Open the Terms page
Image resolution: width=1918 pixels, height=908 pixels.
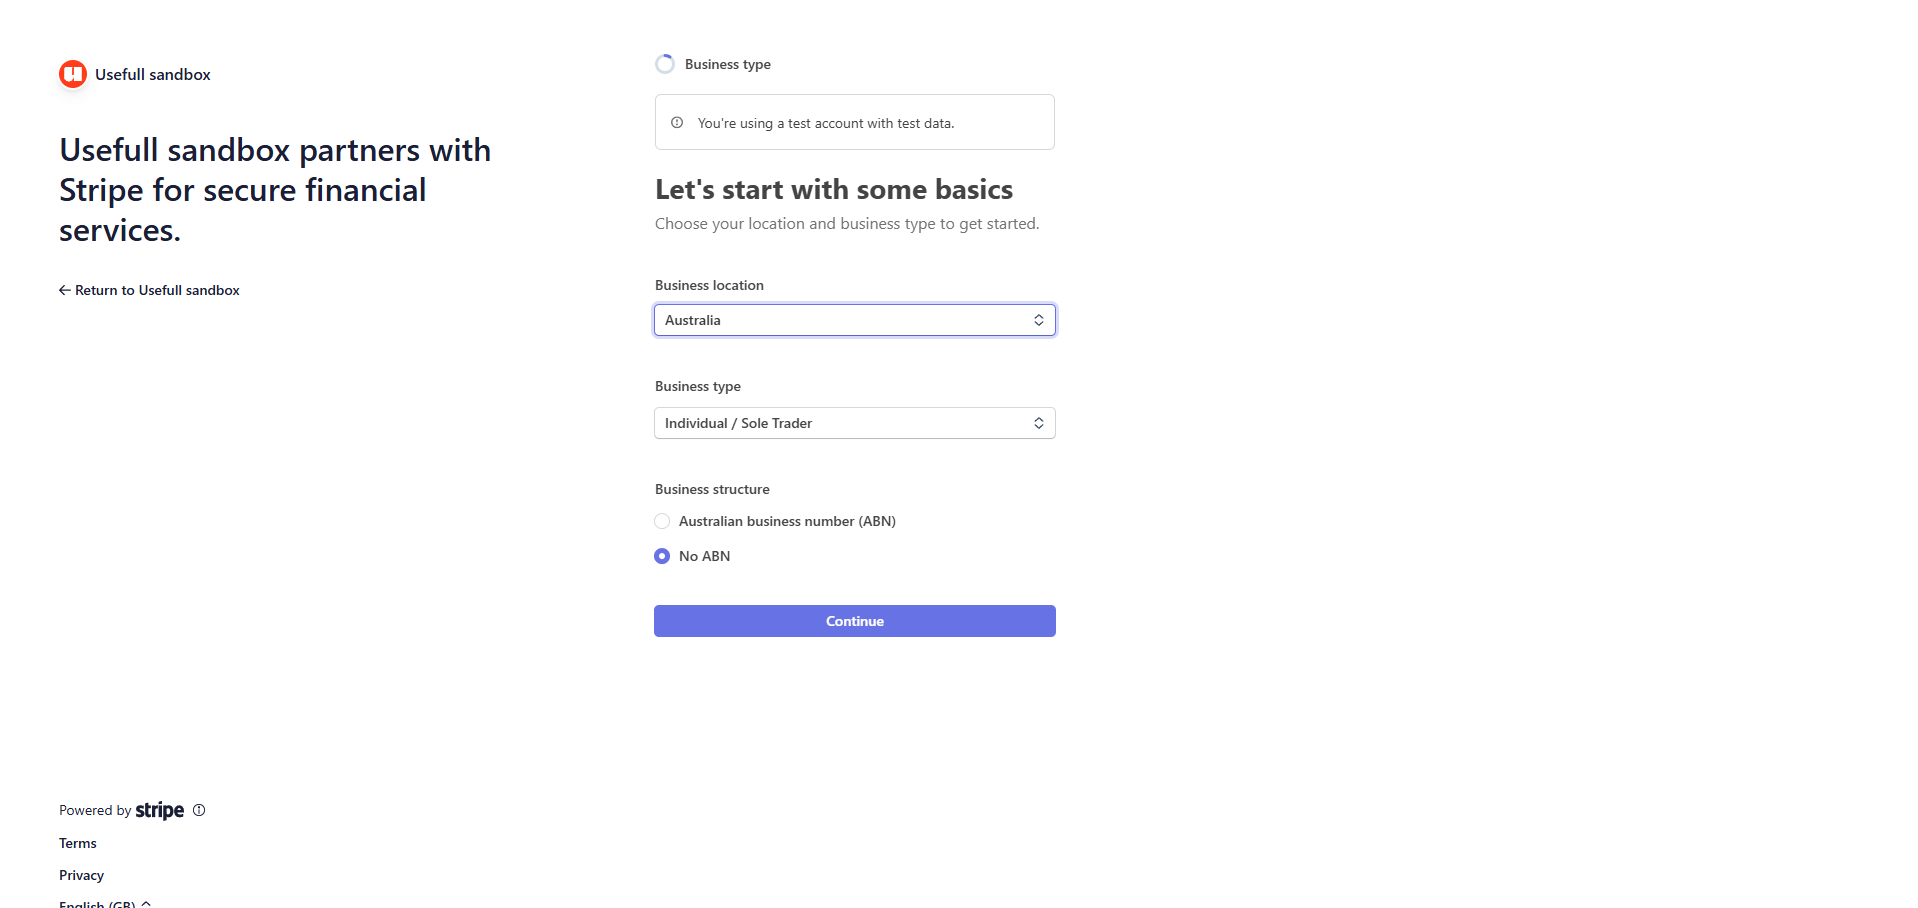coord(77,843)
